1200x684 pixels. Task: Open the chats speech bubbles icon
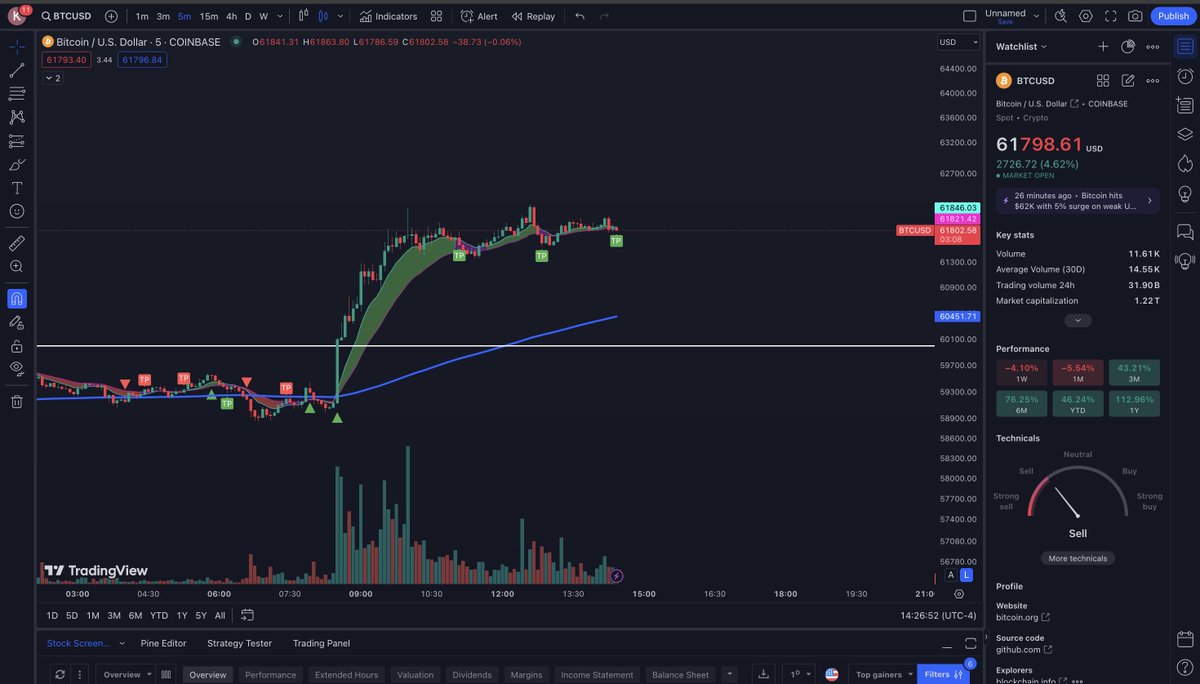pyautogui.click(x=1185, y=231)
